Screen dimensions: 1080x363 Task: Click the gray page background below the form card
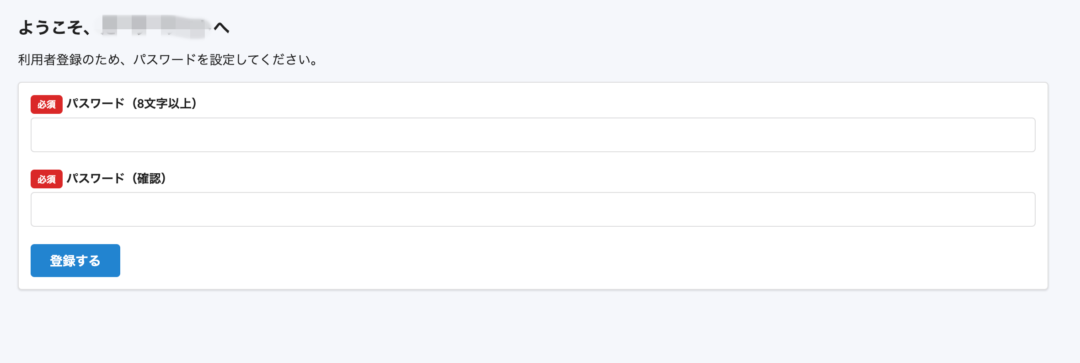540,327
